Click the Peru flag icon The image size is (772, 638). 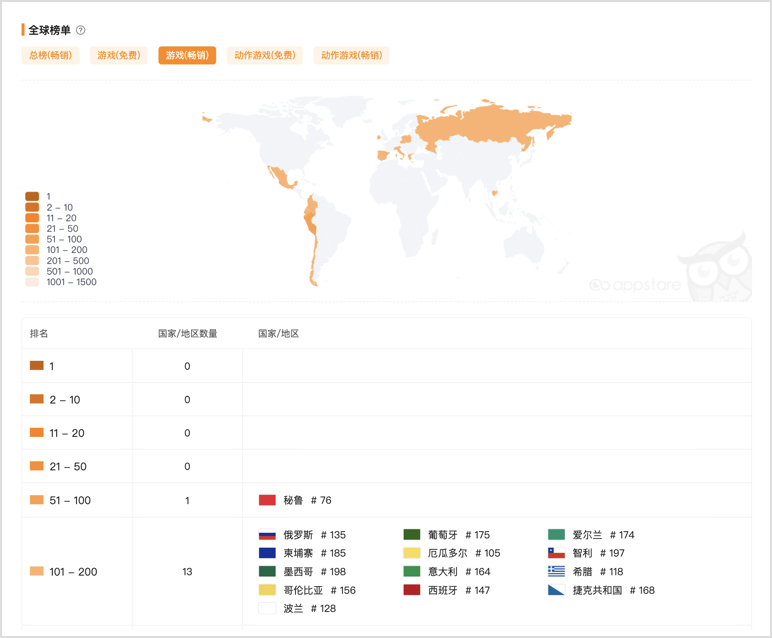click(x=267, y=500)
